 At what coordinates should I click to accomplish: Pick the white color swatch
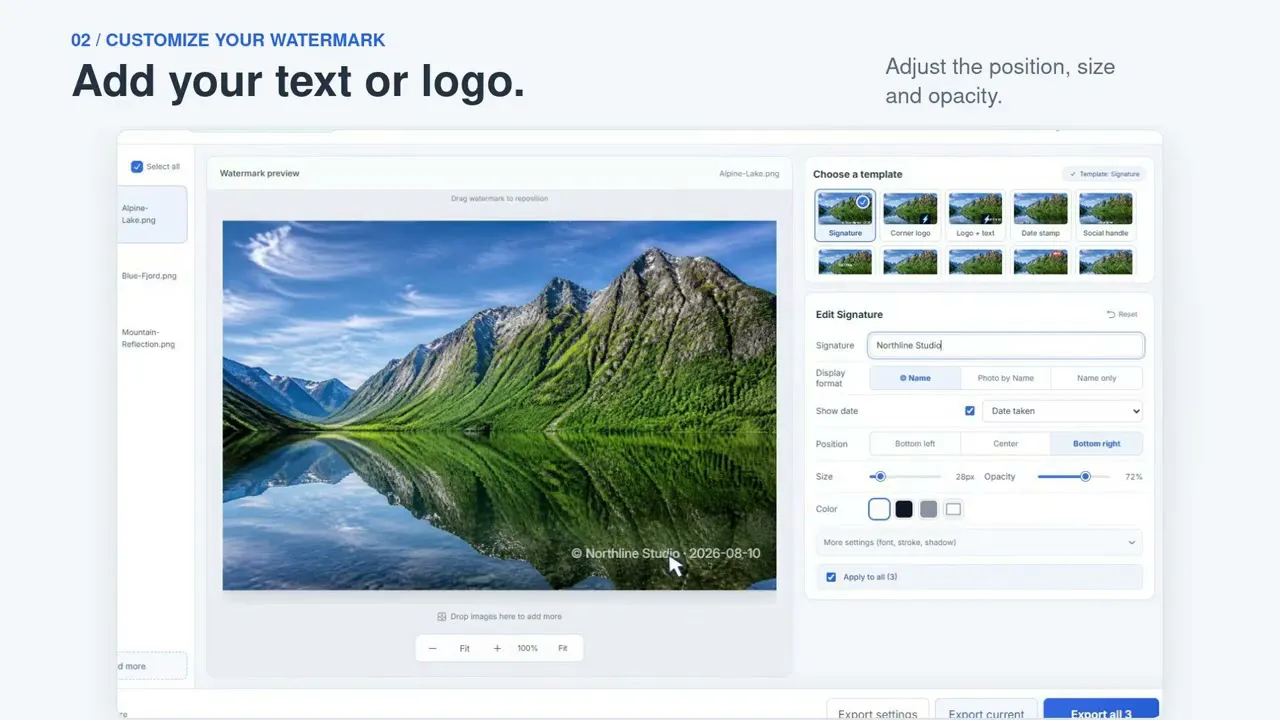click(879, 509)
